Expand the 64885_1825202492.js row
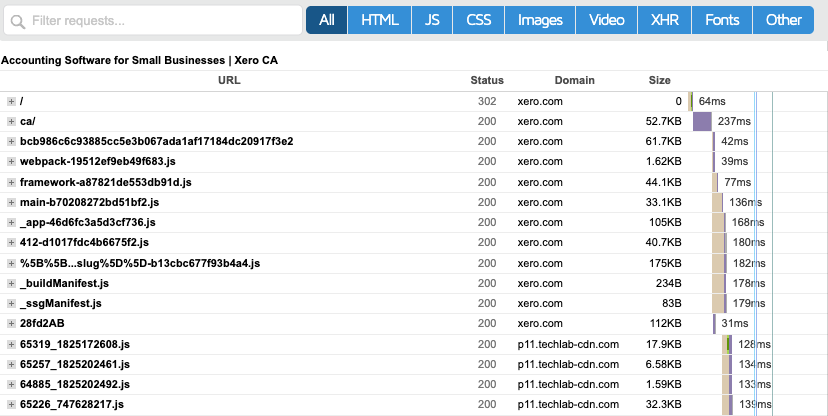The width and height of the screenshot is (828, 416). [x=11, y=384]
